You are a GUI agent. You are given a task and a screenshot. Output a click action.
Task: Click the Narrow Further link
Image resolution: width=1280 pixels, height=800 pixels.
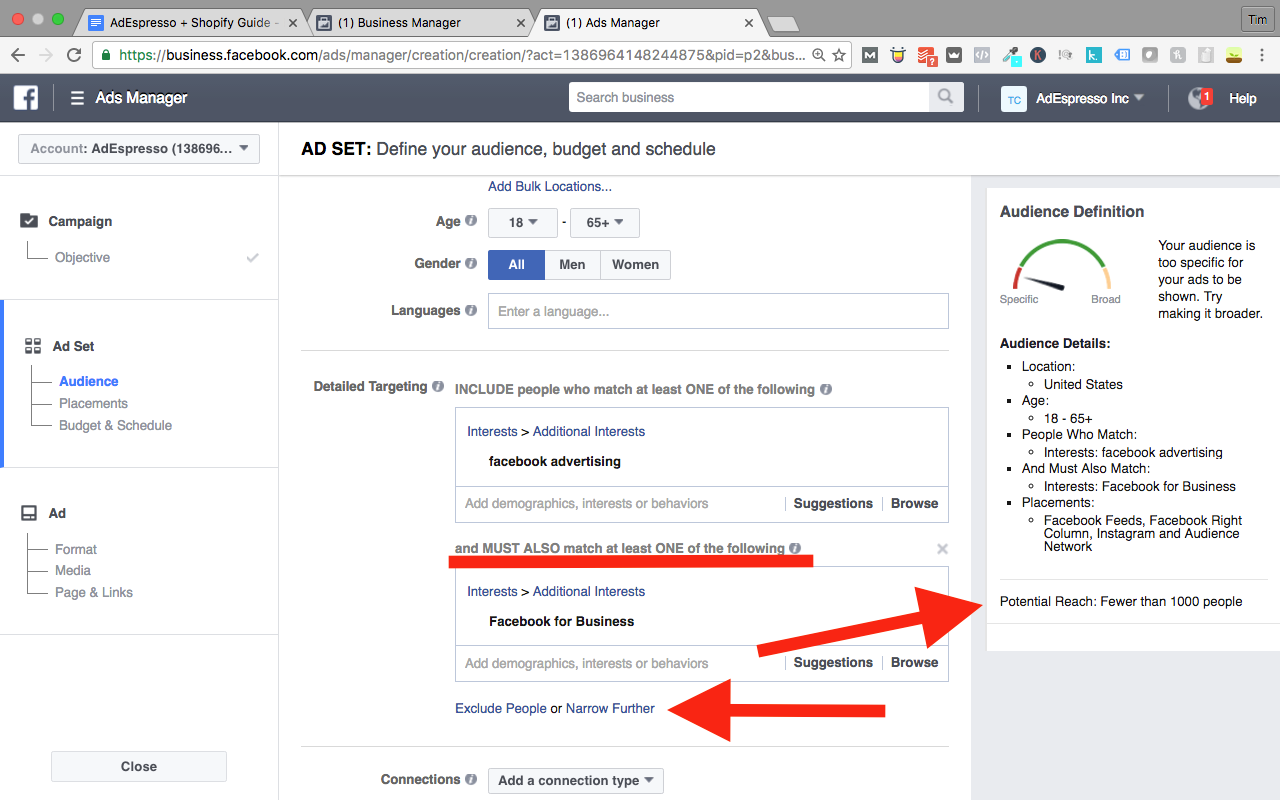pos(610,708)
